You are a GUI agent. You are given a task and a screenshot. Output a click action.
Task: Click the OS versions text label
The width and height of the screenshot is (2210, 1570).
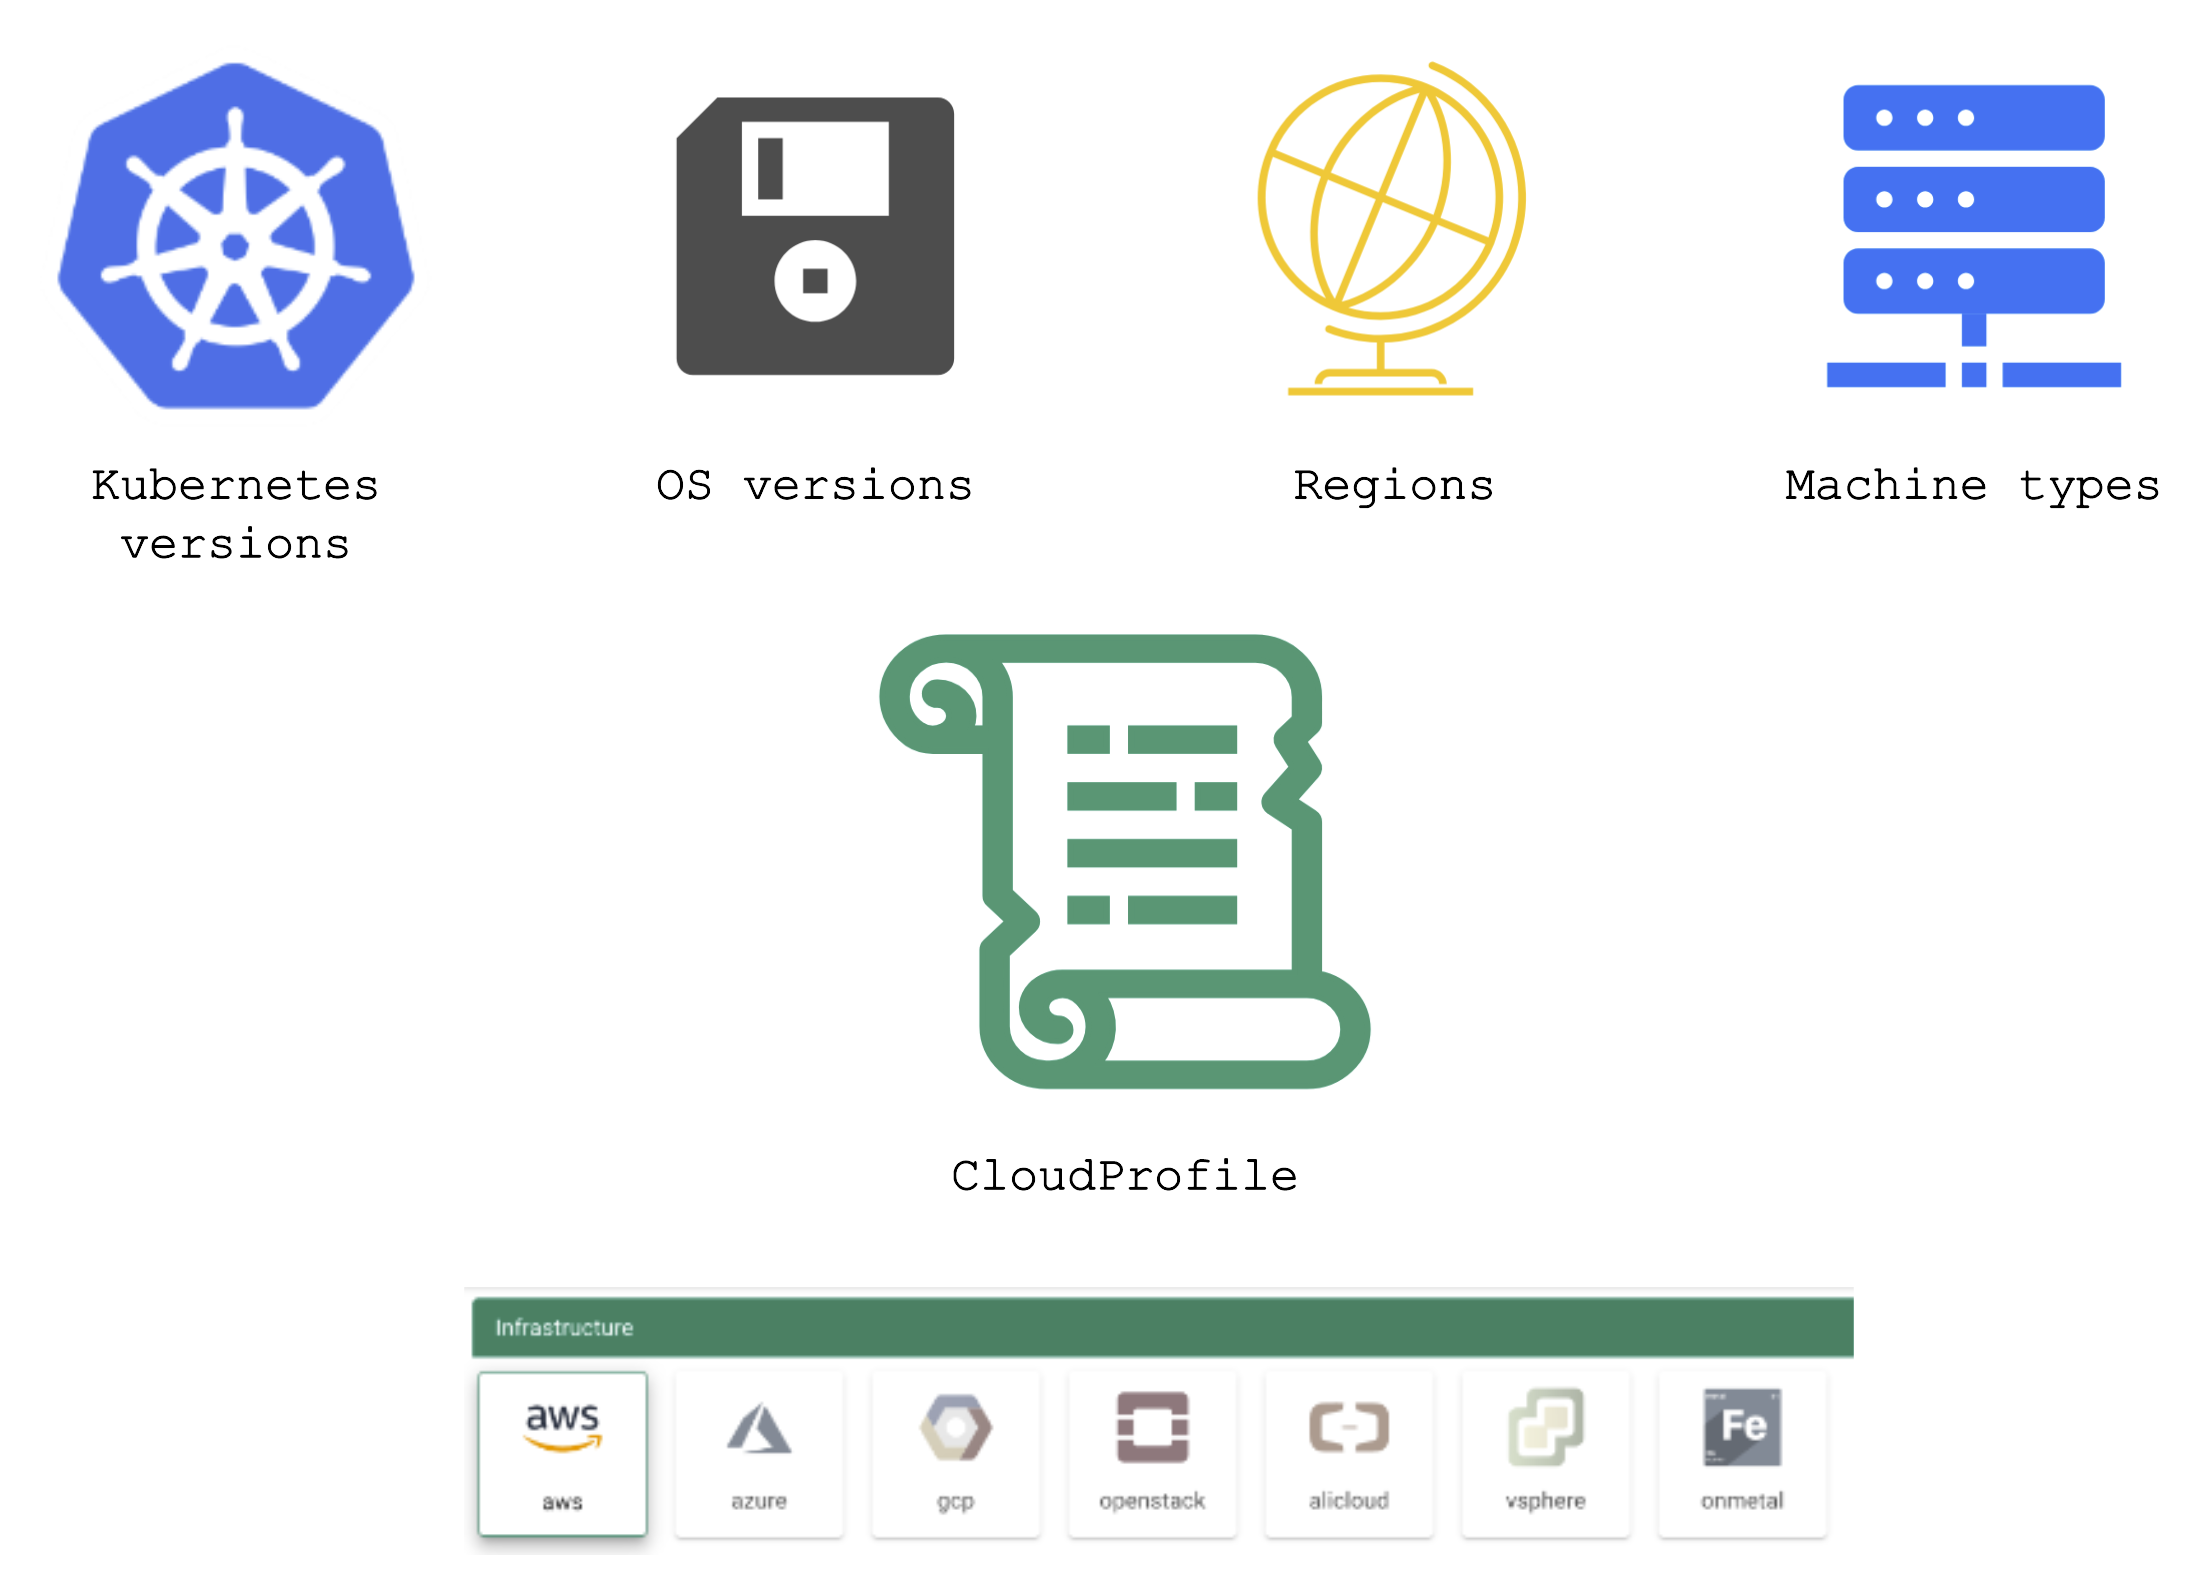point(814,486)
